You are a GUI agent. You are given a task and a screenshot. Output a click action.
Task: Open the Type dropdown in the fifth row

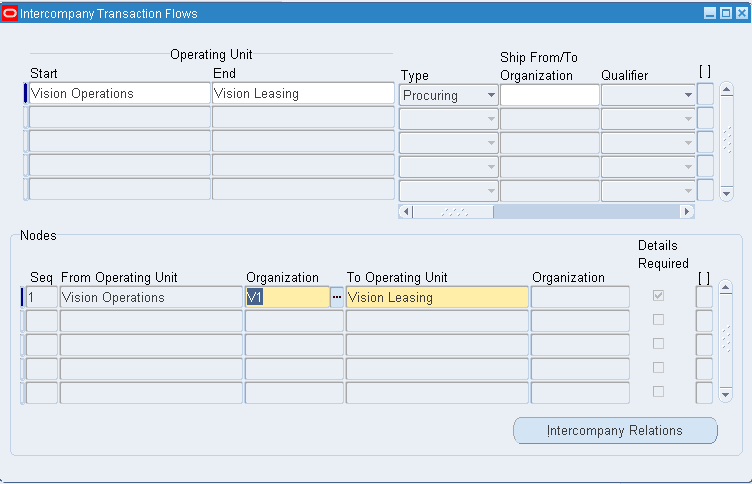(448, 190)
